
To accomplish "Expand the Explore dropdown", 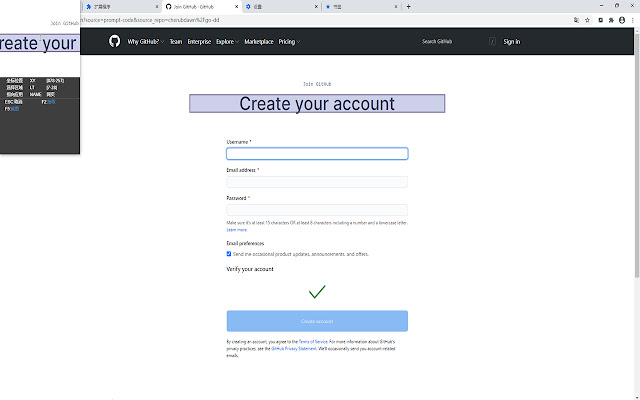I will point(227,42).
